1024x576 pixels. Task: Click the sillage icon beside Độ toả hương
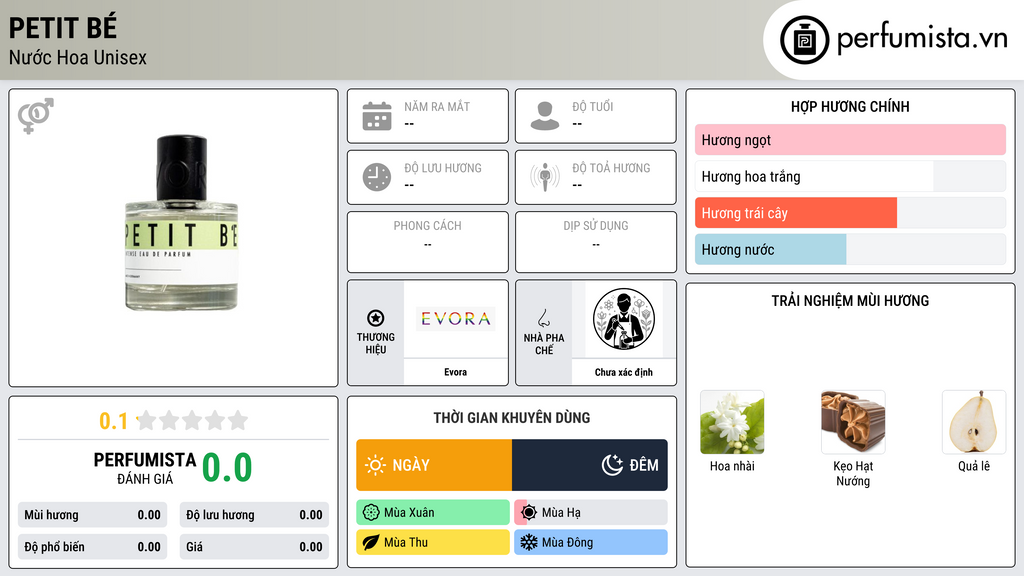545,177
